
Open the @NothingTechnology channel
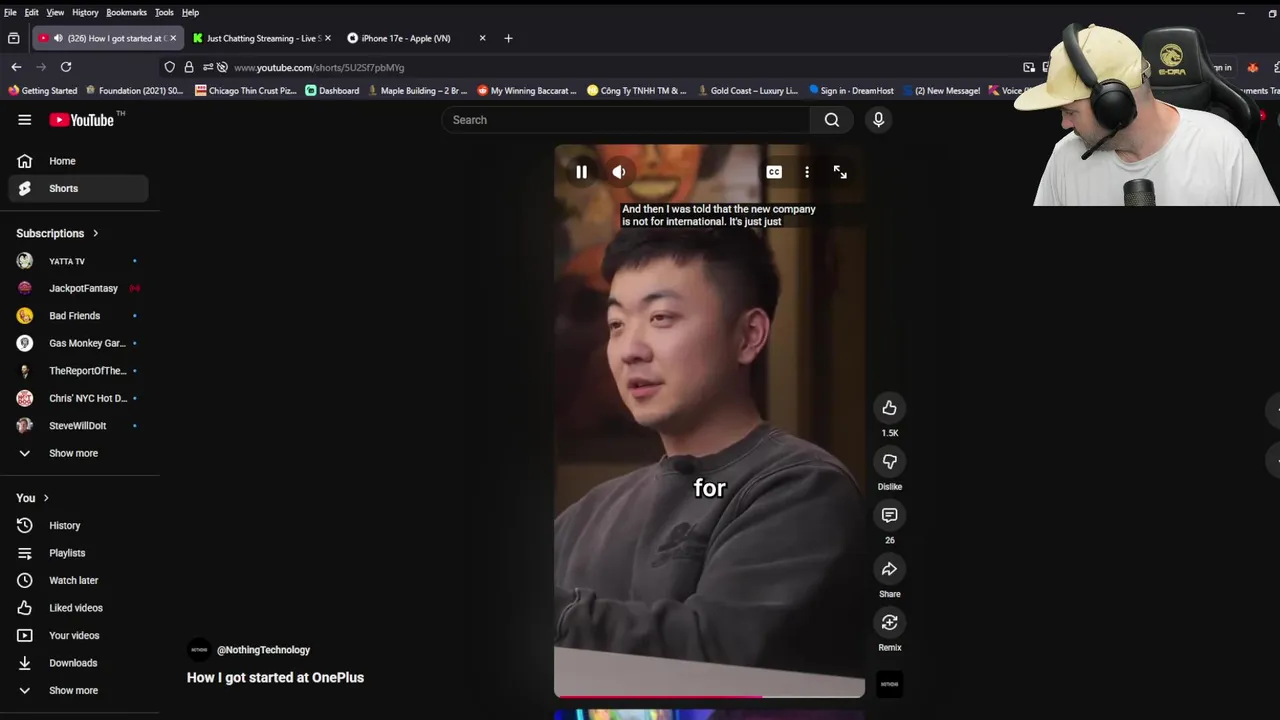coord(263,650)
